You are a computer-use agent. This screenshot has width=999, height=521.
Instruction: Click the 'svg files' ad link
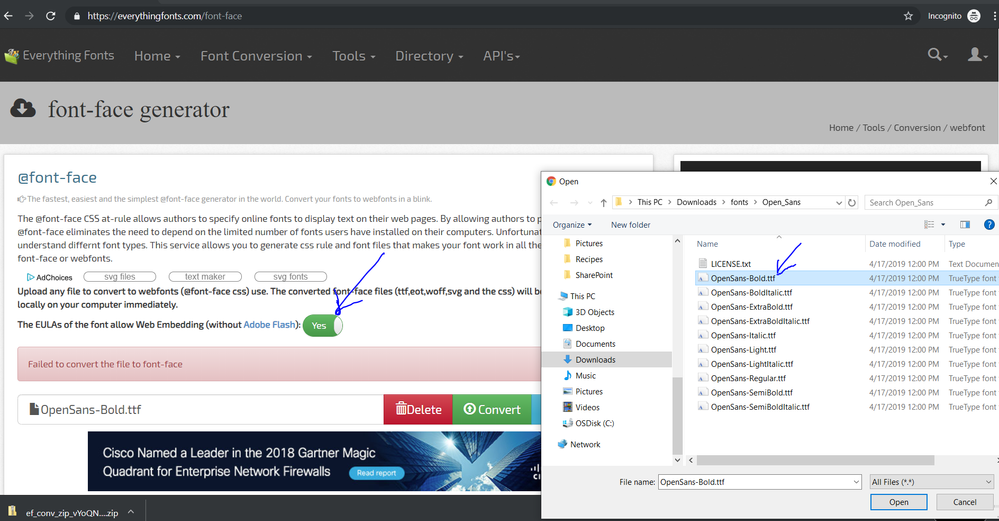[x=120, y=276]
